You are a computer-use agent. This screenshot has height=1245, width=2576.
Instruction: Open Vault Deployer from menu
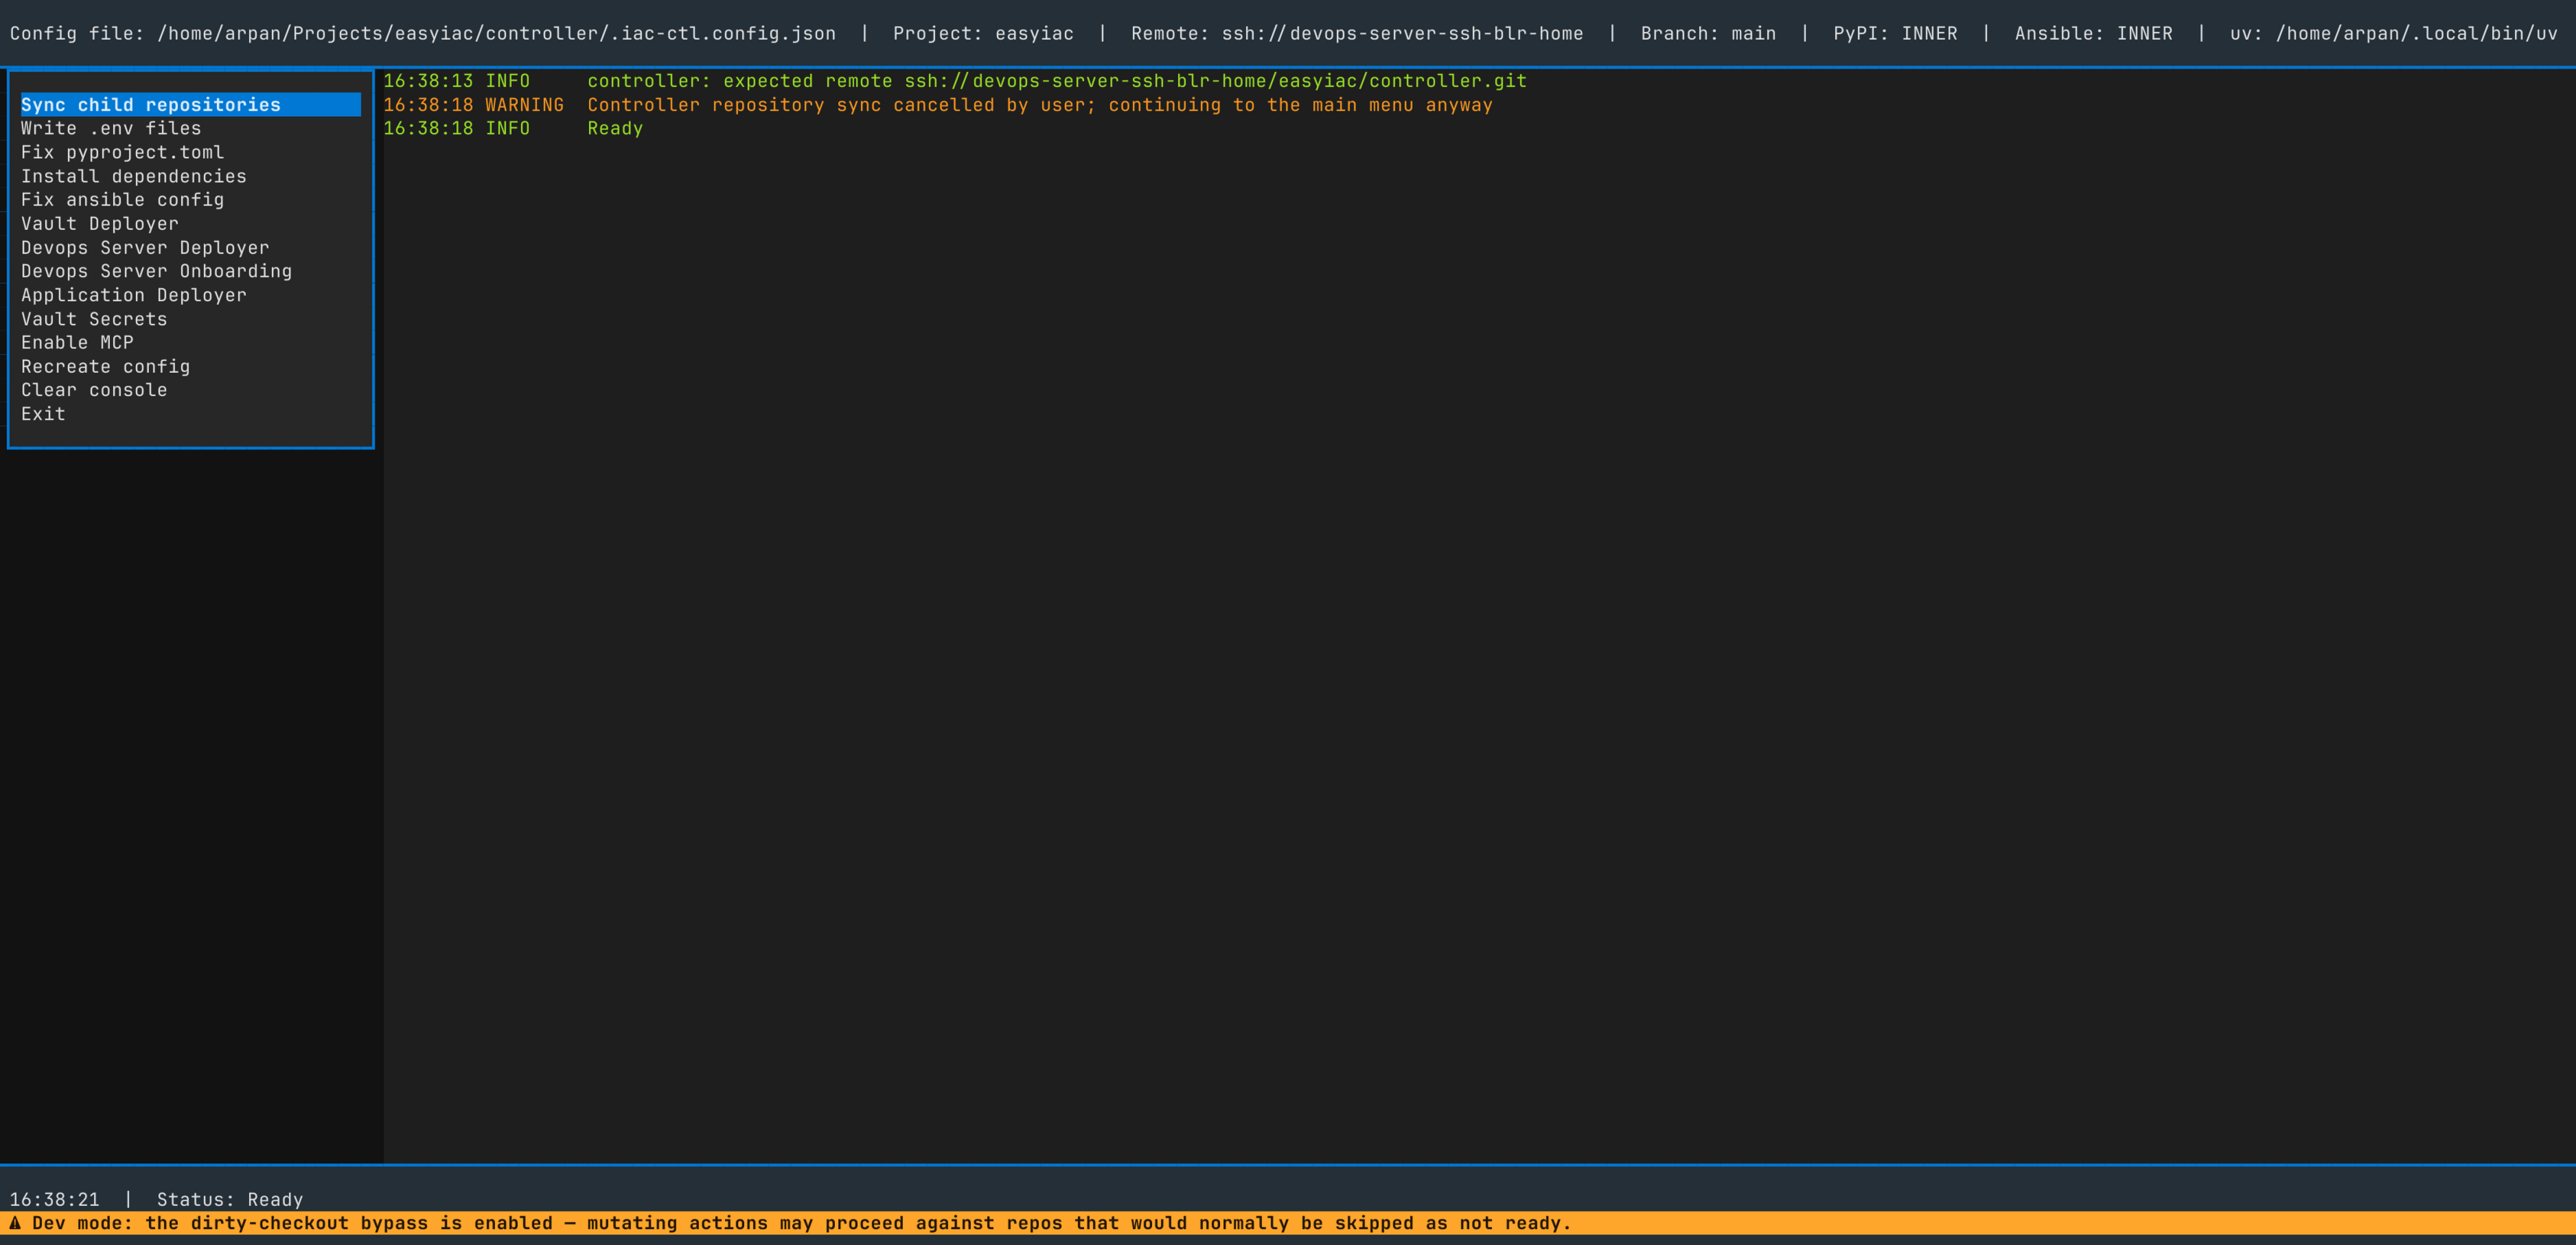pyautogui.click(x=190, y=224)
